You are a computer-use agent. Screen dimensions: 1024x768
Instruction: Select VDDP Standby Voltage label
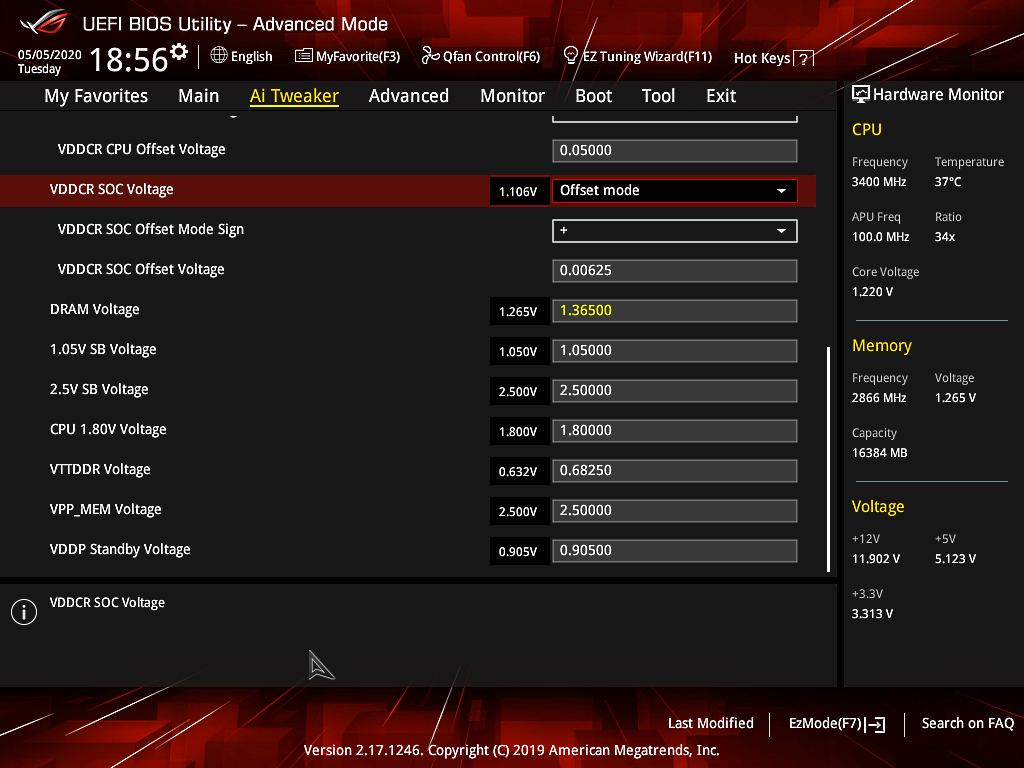pyautogui.click(x=120, y=549)
